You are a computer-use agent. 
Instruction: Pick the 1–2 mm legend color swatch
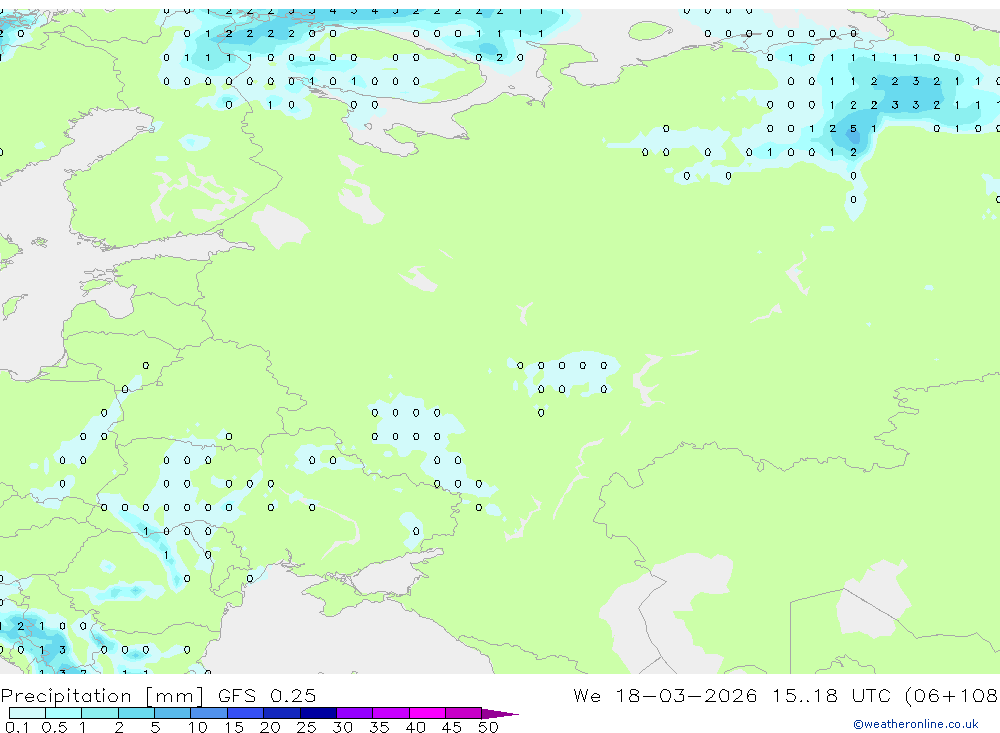100,713
